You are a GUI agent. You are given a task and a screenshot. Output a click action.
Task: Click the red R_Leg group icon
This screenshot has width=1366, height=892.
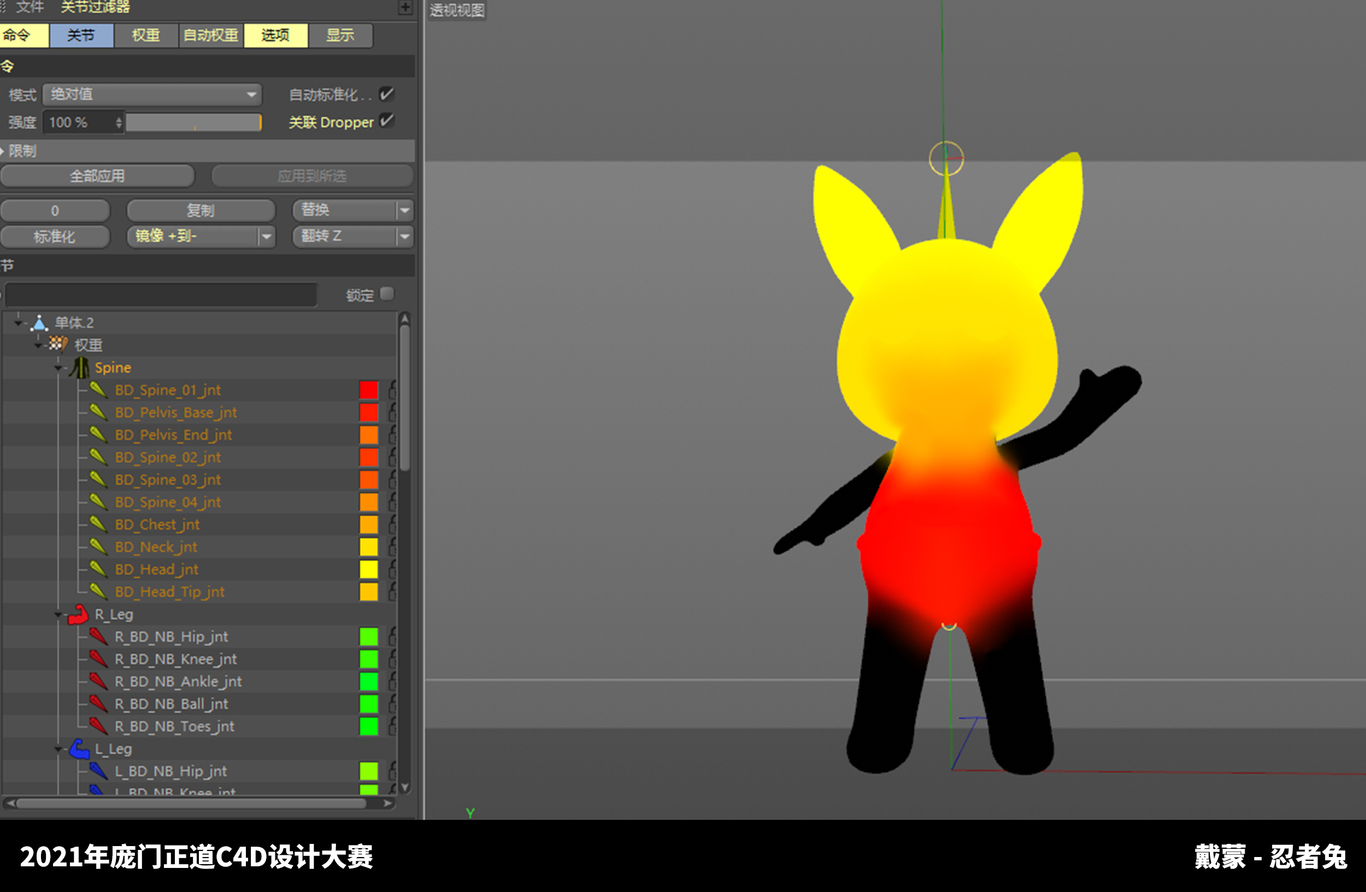click(78, 614)
